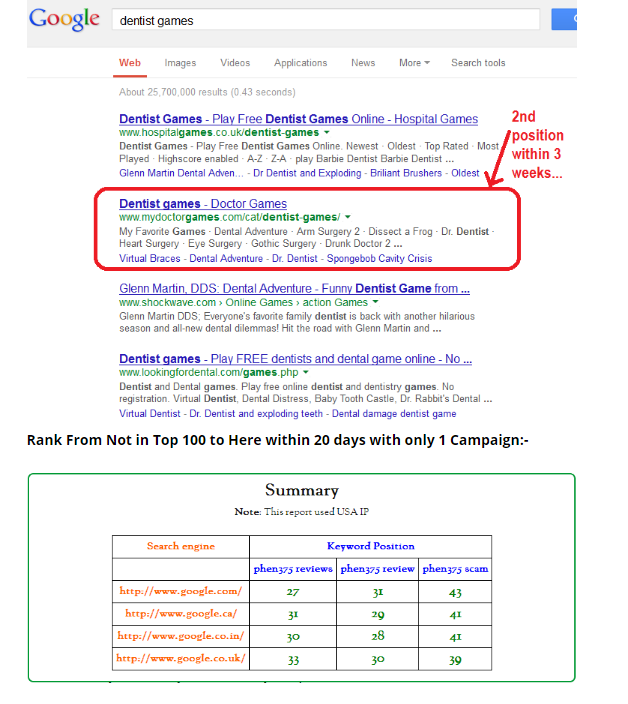Open 'Dental Adventure' sitelink under Doctor Games
Image resolution: width=628 pixels, height=704 pixels.
point(226,259)
